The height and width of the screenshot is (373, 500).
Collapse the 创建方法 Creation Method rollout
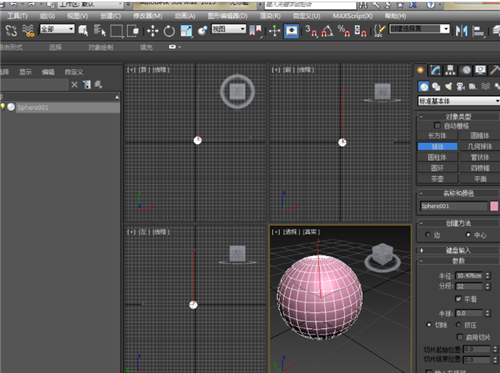pyautogui.click(x=458, y=223)
